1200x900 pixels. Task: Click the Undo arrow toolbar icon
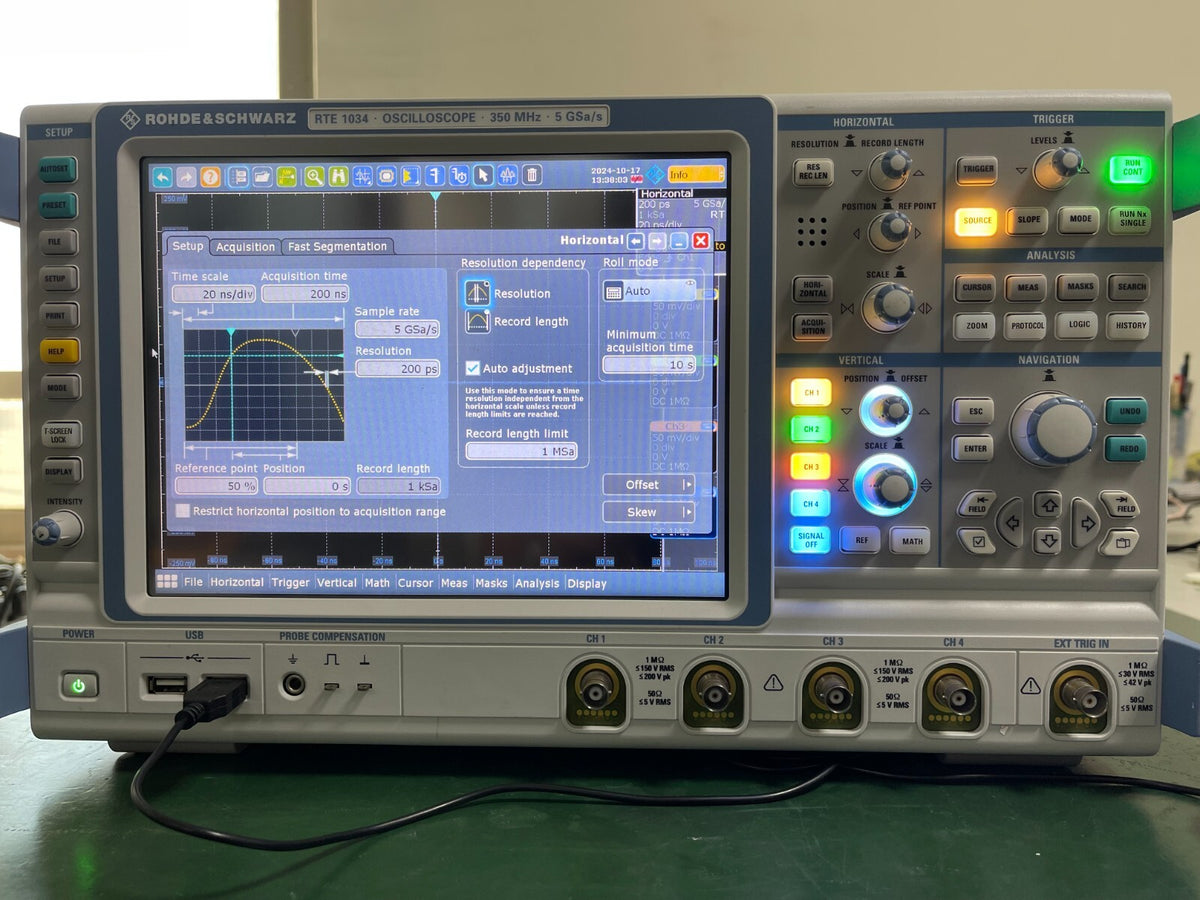coord(162,176)
